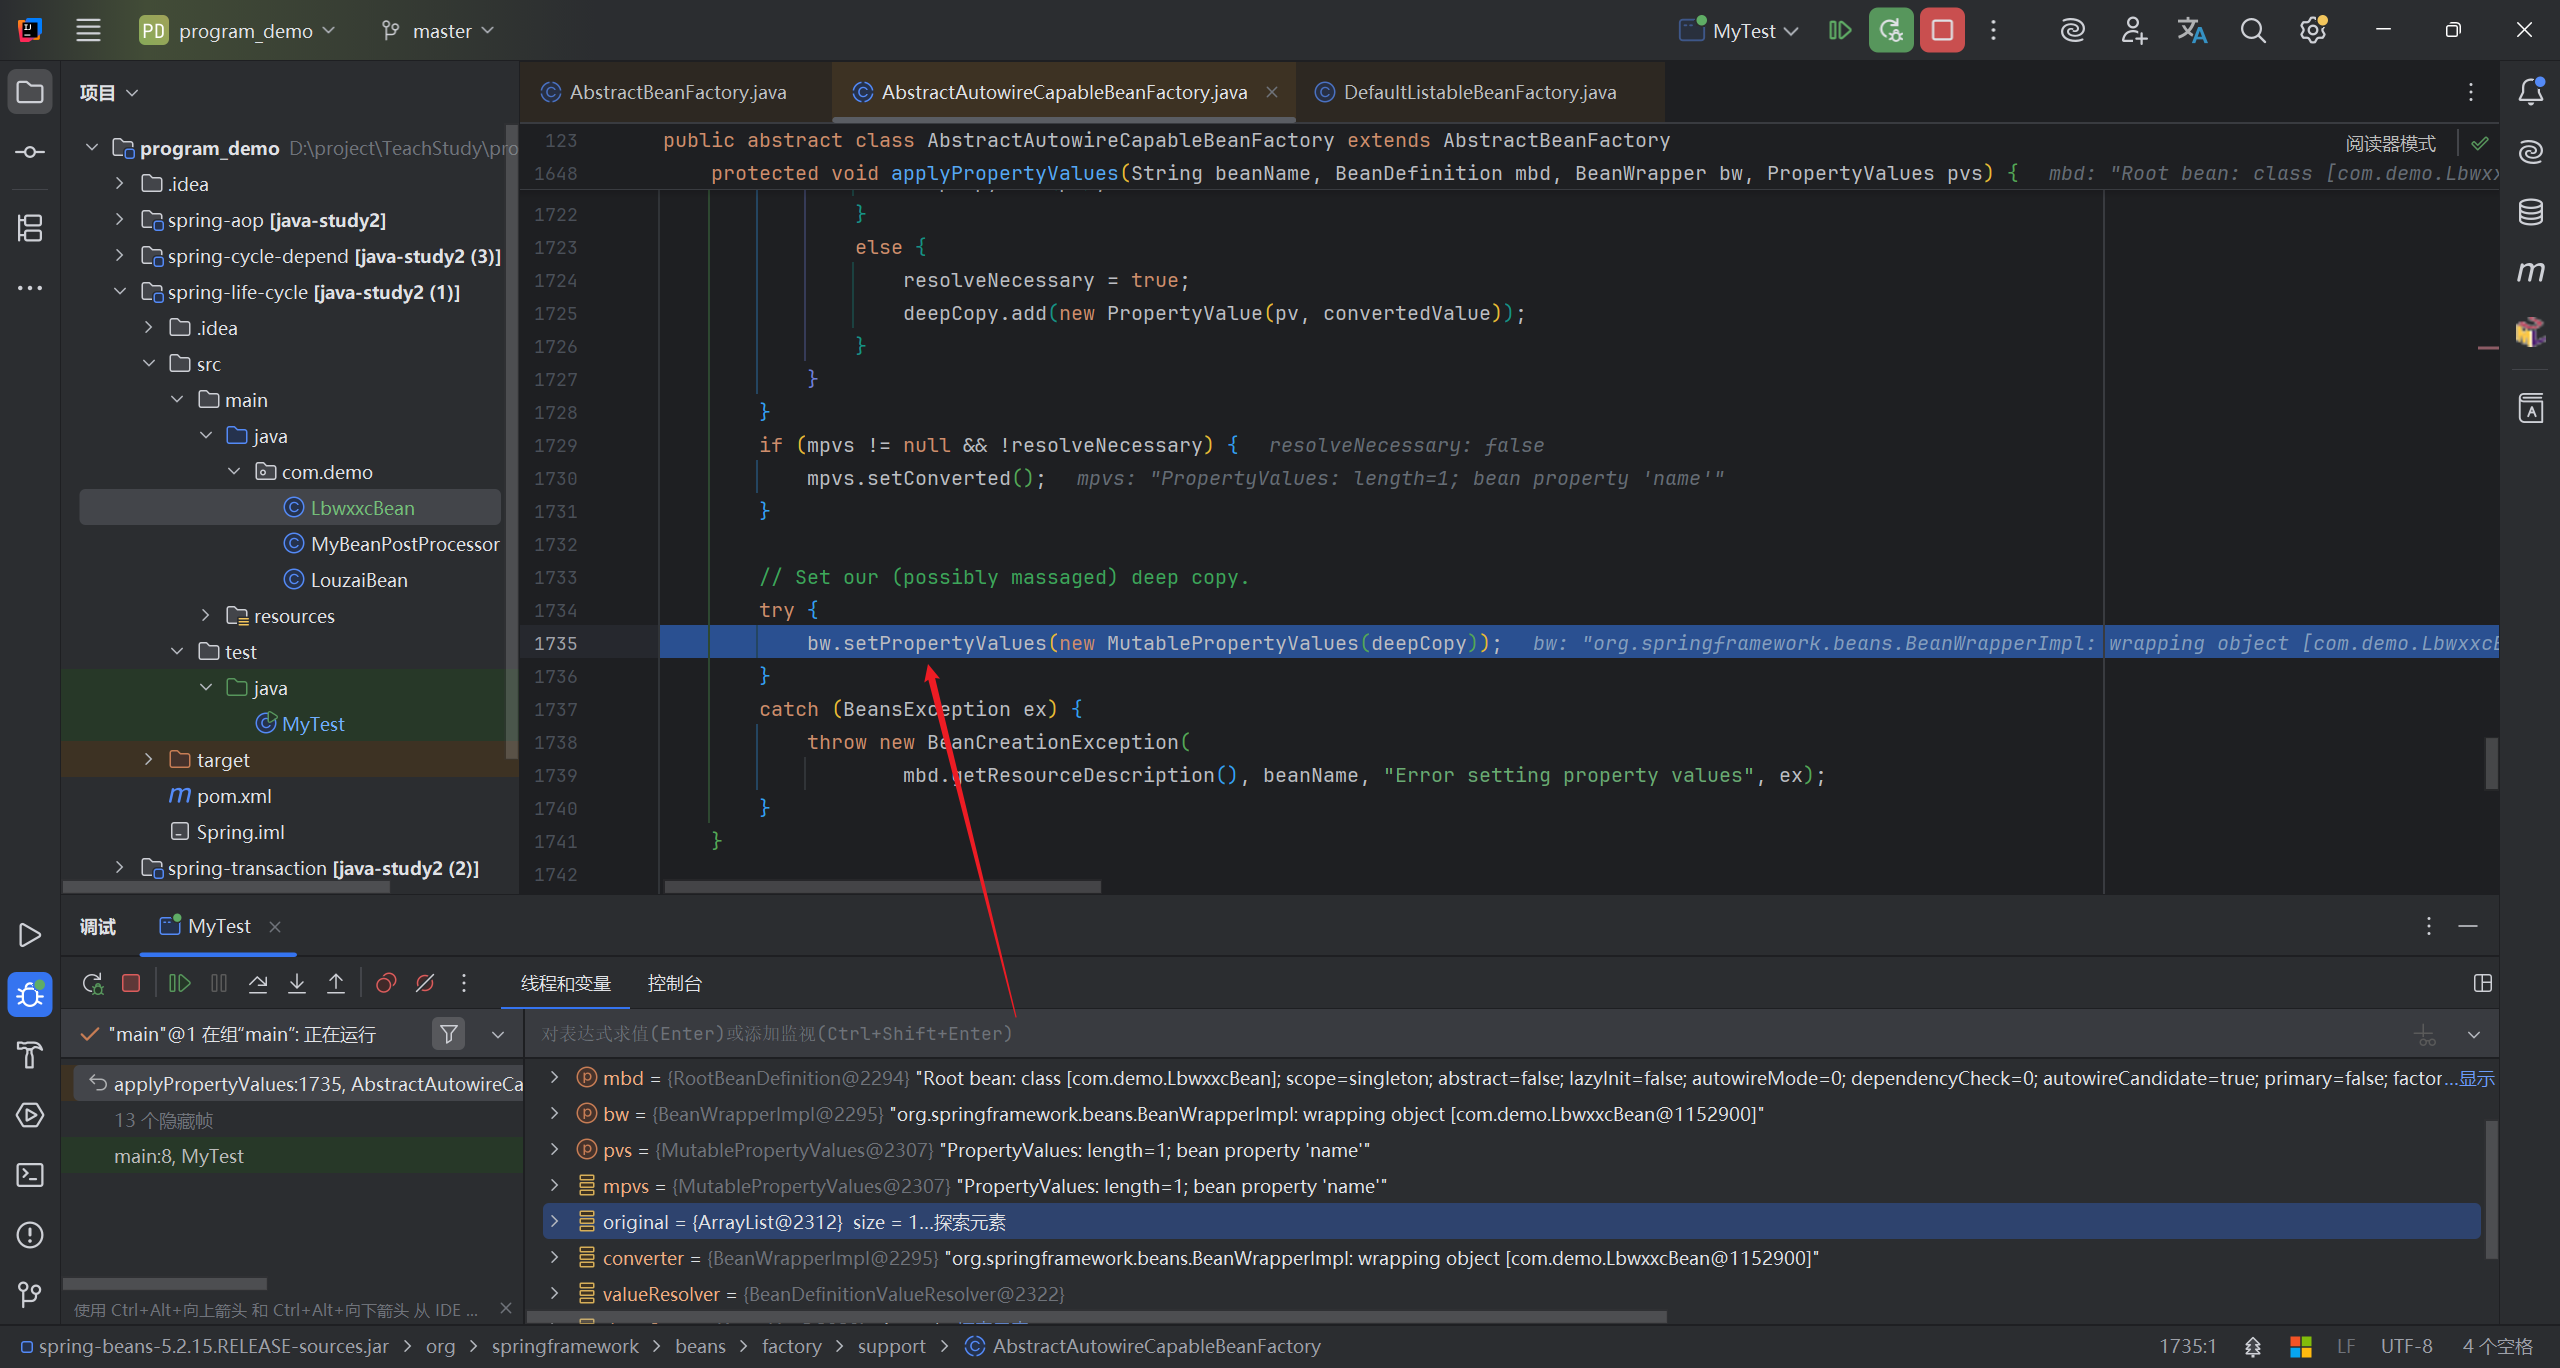Screen dimensions: 2560x1368
Task: Switch to DefaultListableBeanFactory.java tab
Action: [1478, 92]
